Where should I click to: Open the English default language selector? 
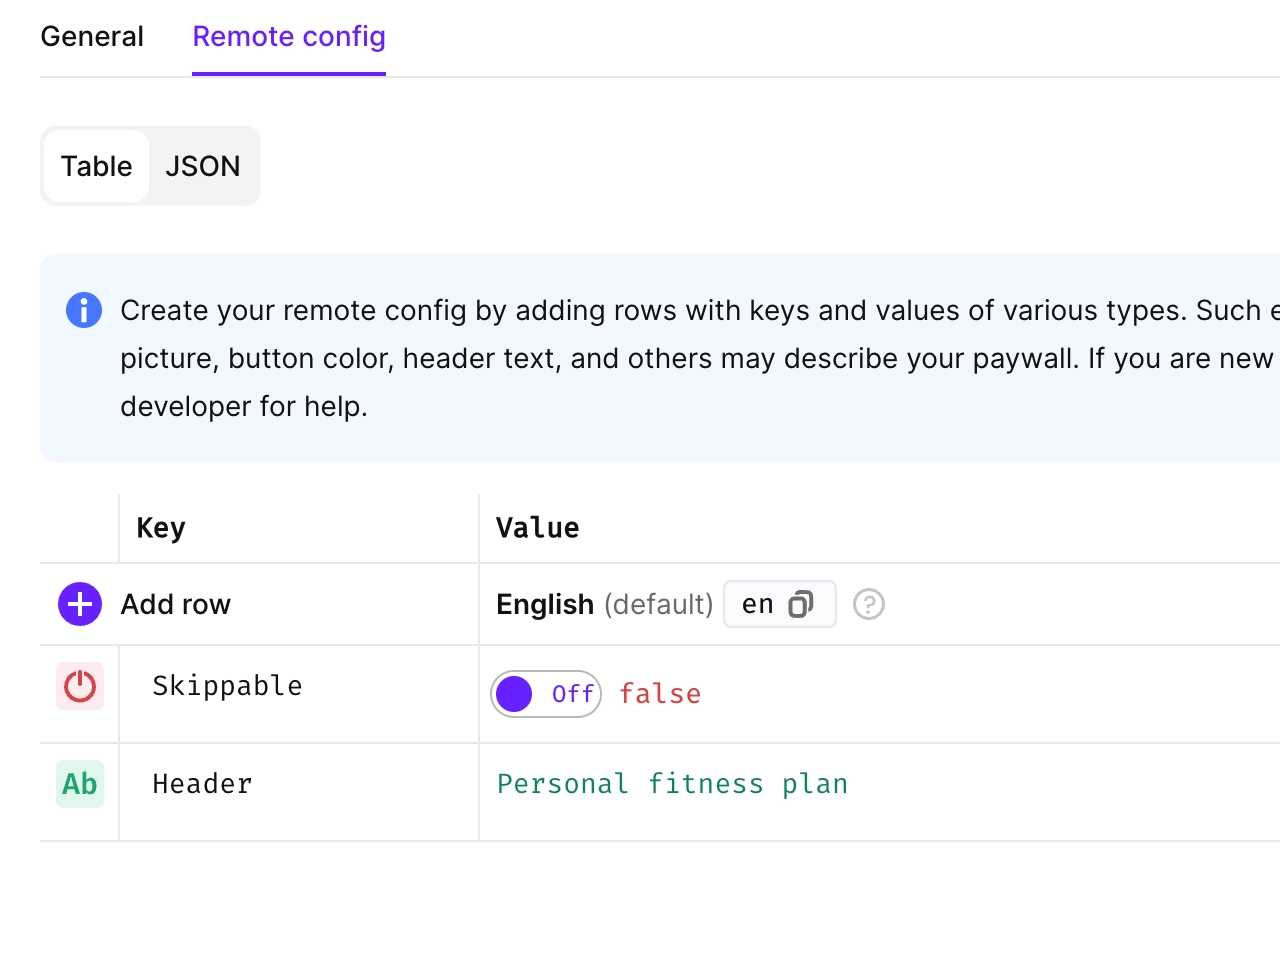pyautogui.click(x=604, y=604)
